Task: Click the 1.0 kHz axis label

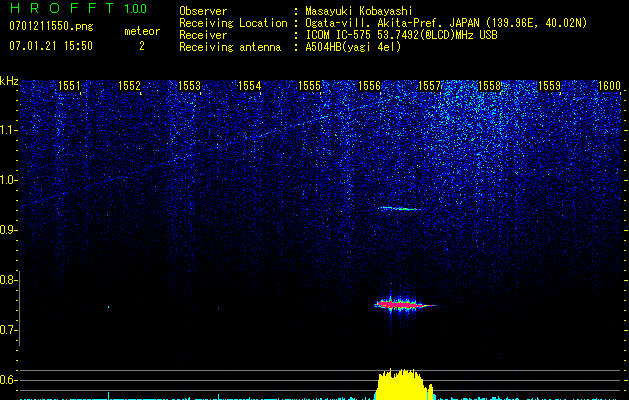Action: click(8, 180)
